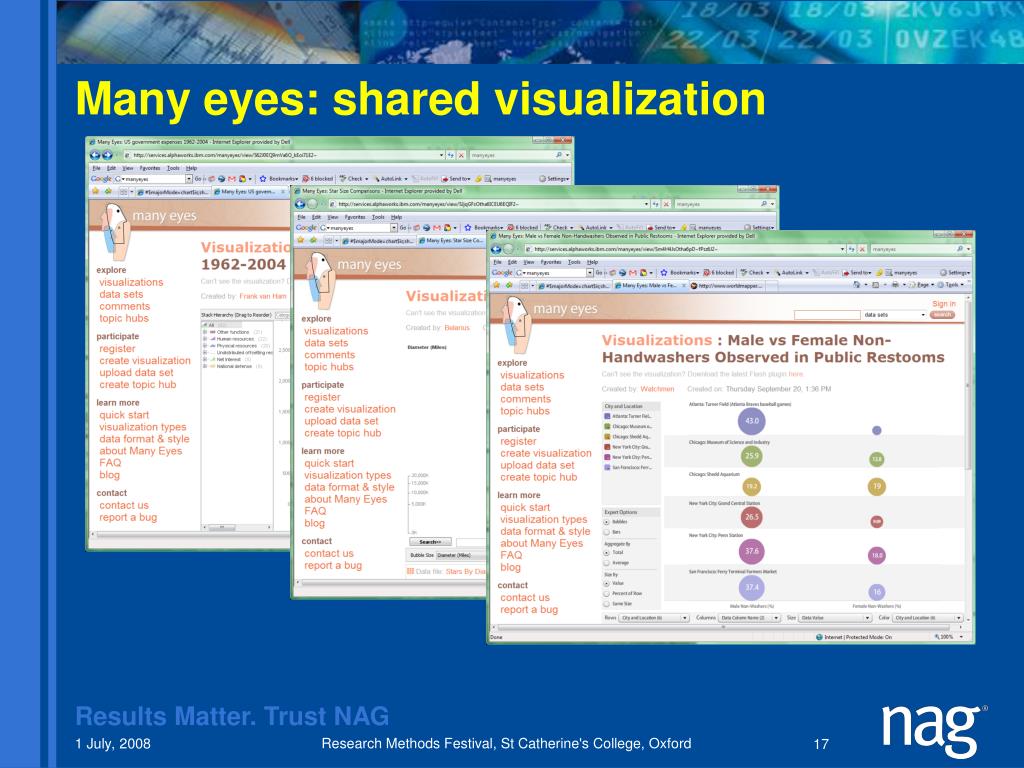Select Average under Aggregate By
Screen dimensions: 1024x768
click(x=606, y=563)
